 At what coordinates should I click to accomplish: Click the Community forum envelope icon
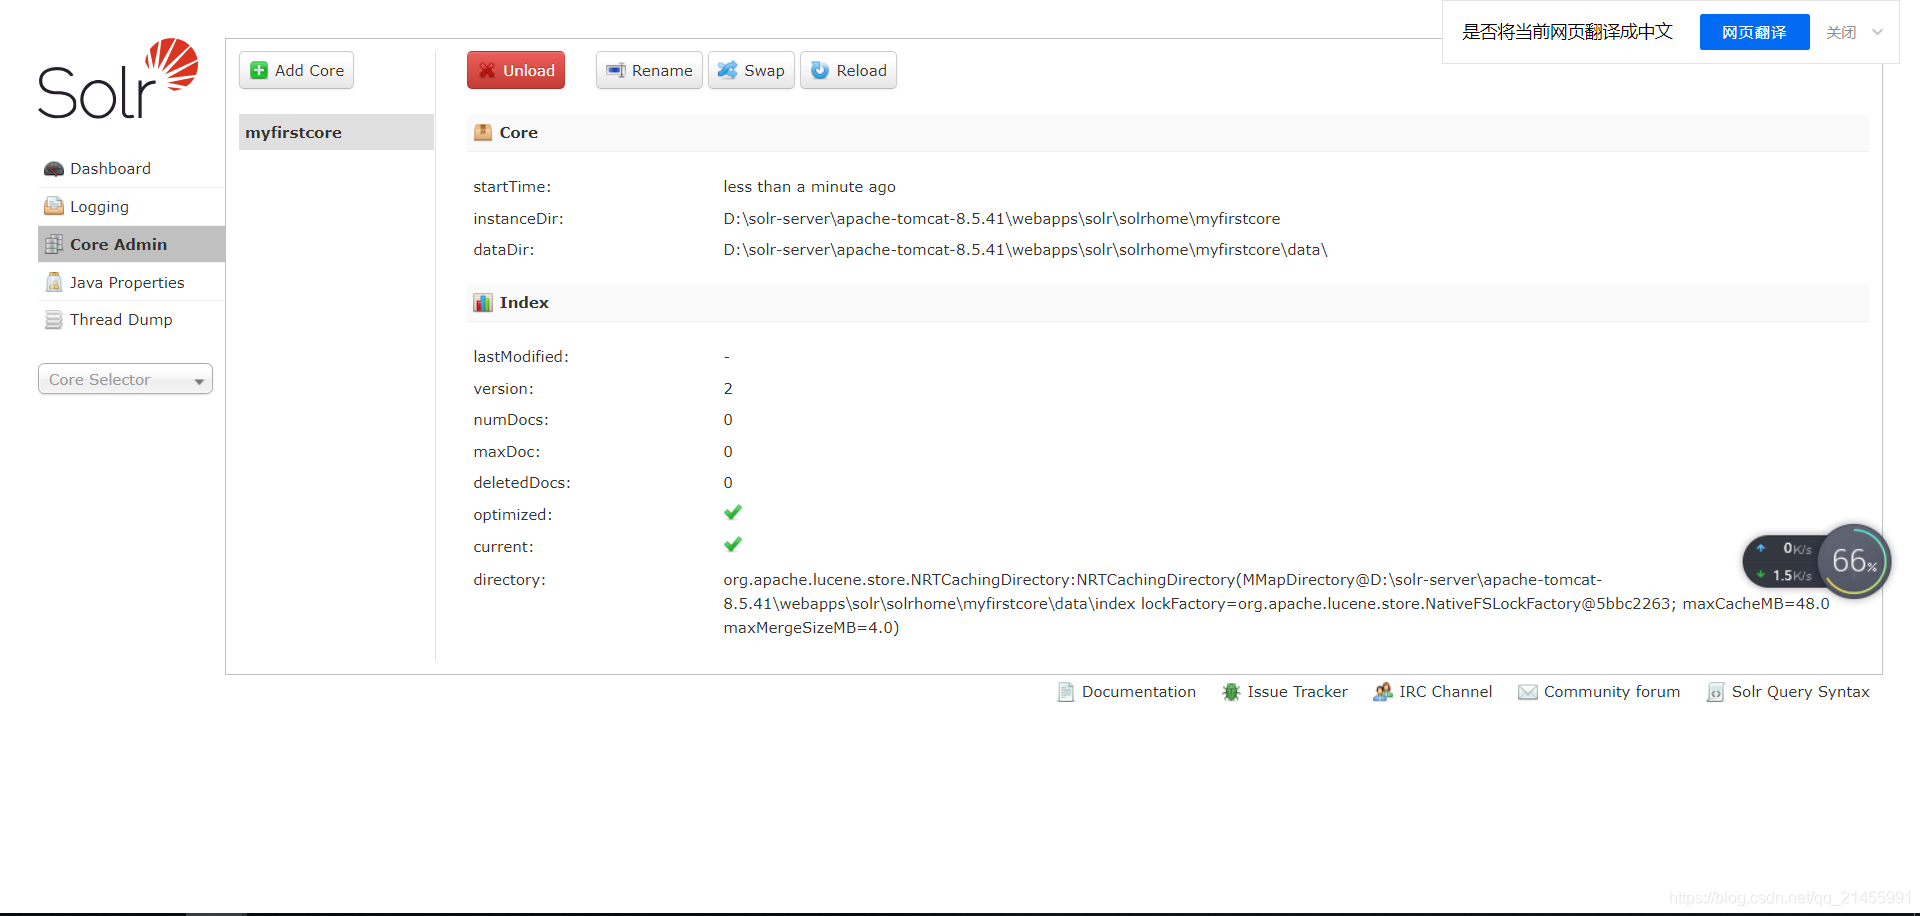(x=1528, y=692)
